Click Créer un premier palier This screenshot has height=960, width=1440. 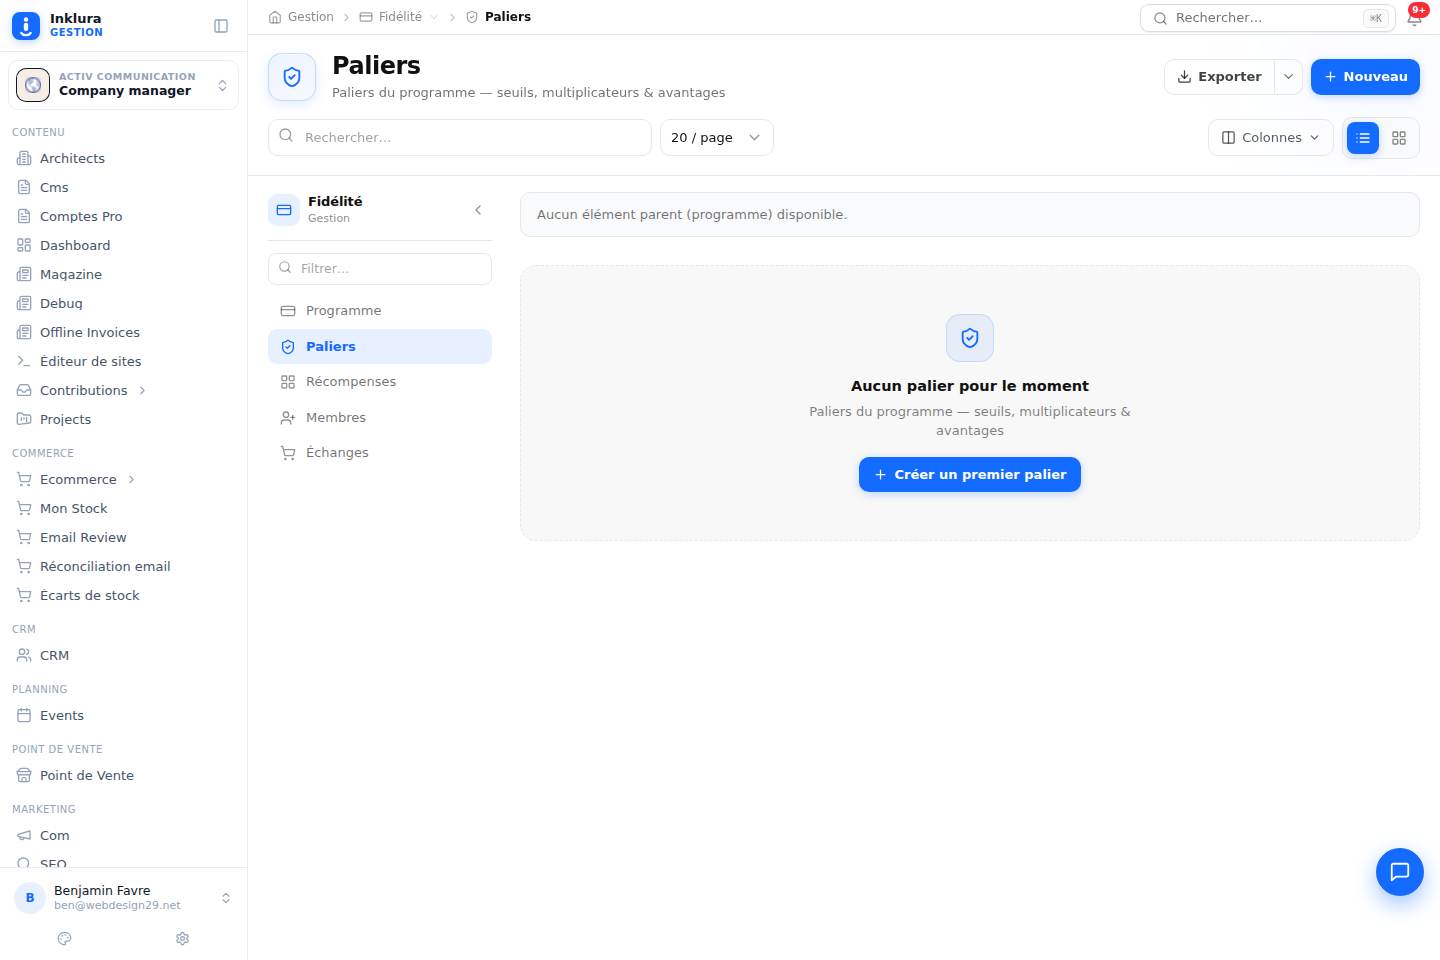pos(969,474)
